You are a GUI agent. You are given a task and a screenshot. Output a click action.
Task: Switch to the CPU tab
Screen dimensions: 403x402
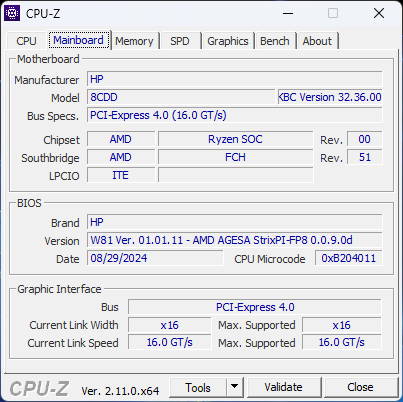[26, 41]
